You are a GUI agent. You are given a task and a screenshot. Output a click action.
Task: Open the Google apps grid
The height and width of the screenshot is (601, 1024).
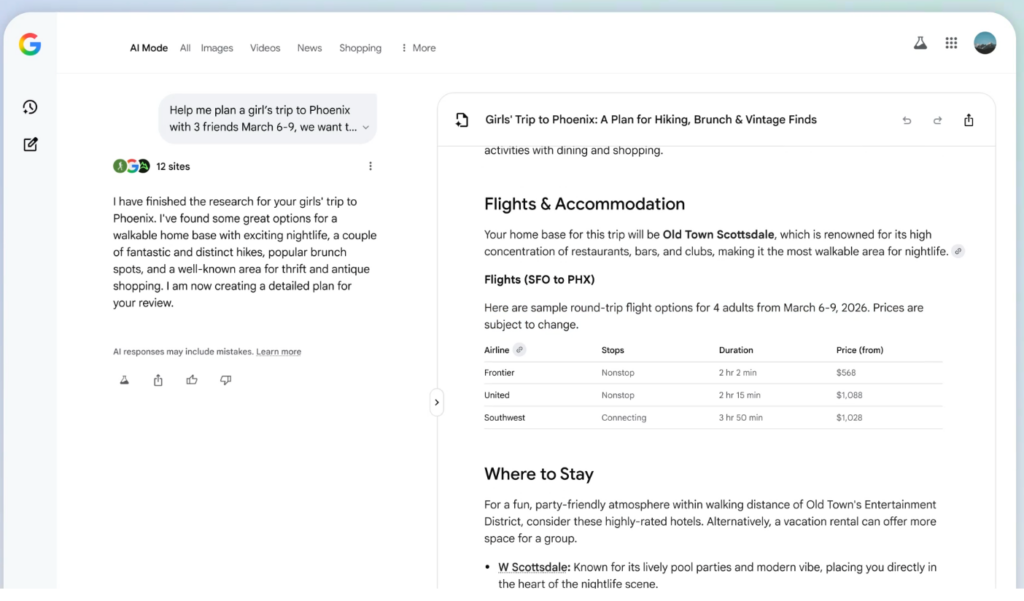point(951,43)
